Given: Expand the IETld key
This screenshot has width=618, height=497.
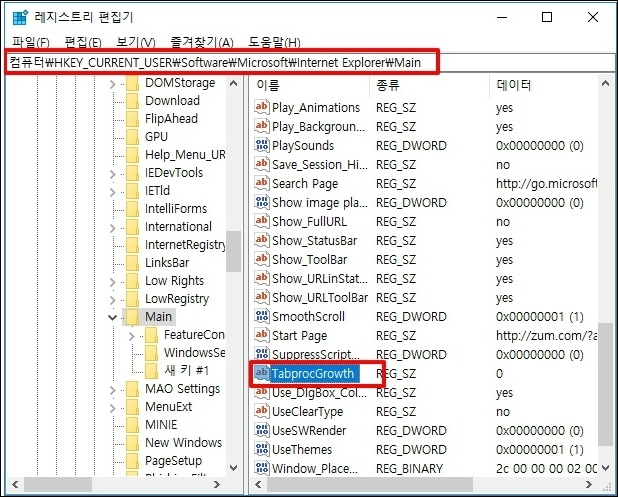Looking at the screenshot, I should pyautogui.click(x=113, y=192).
